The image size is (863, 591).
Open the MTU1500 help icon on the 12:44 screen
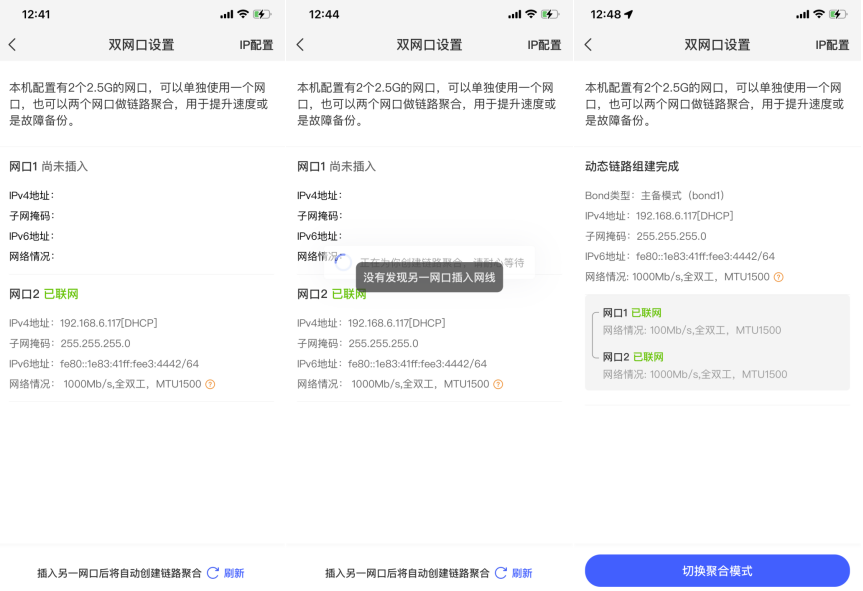coord(498,384)
